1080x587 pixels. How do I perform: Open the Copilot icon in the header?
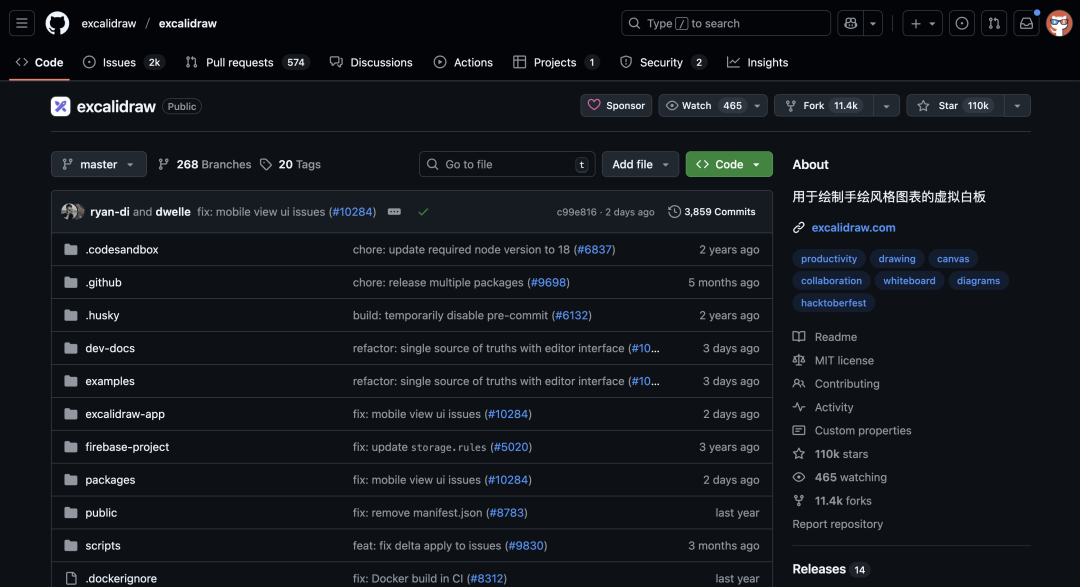point(849,22)
